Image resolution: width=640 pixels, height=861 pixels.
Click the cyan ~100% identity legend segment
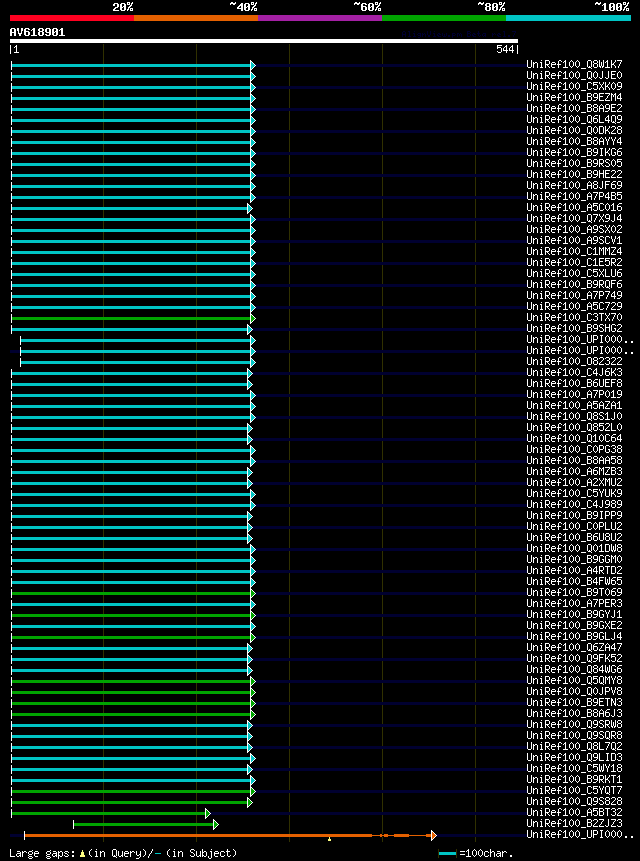pos(568,18)
